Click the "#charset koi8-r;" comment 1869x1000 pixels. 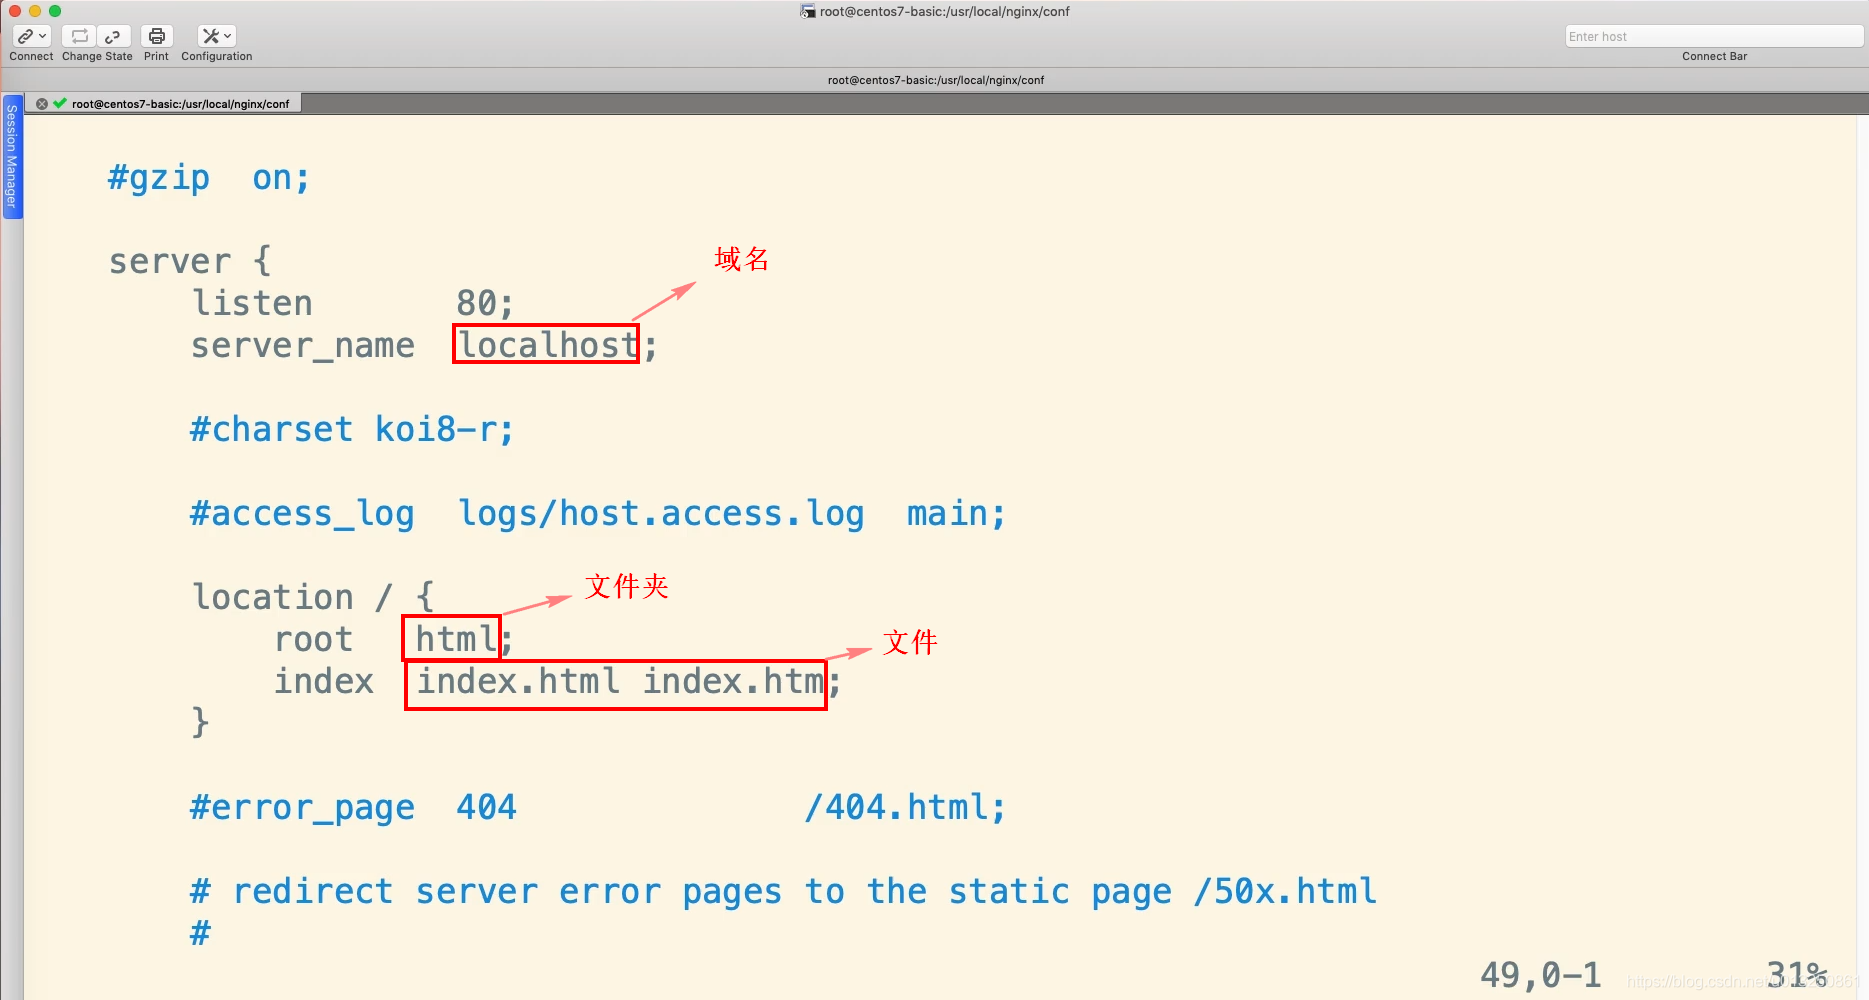[x=351, y=429]
